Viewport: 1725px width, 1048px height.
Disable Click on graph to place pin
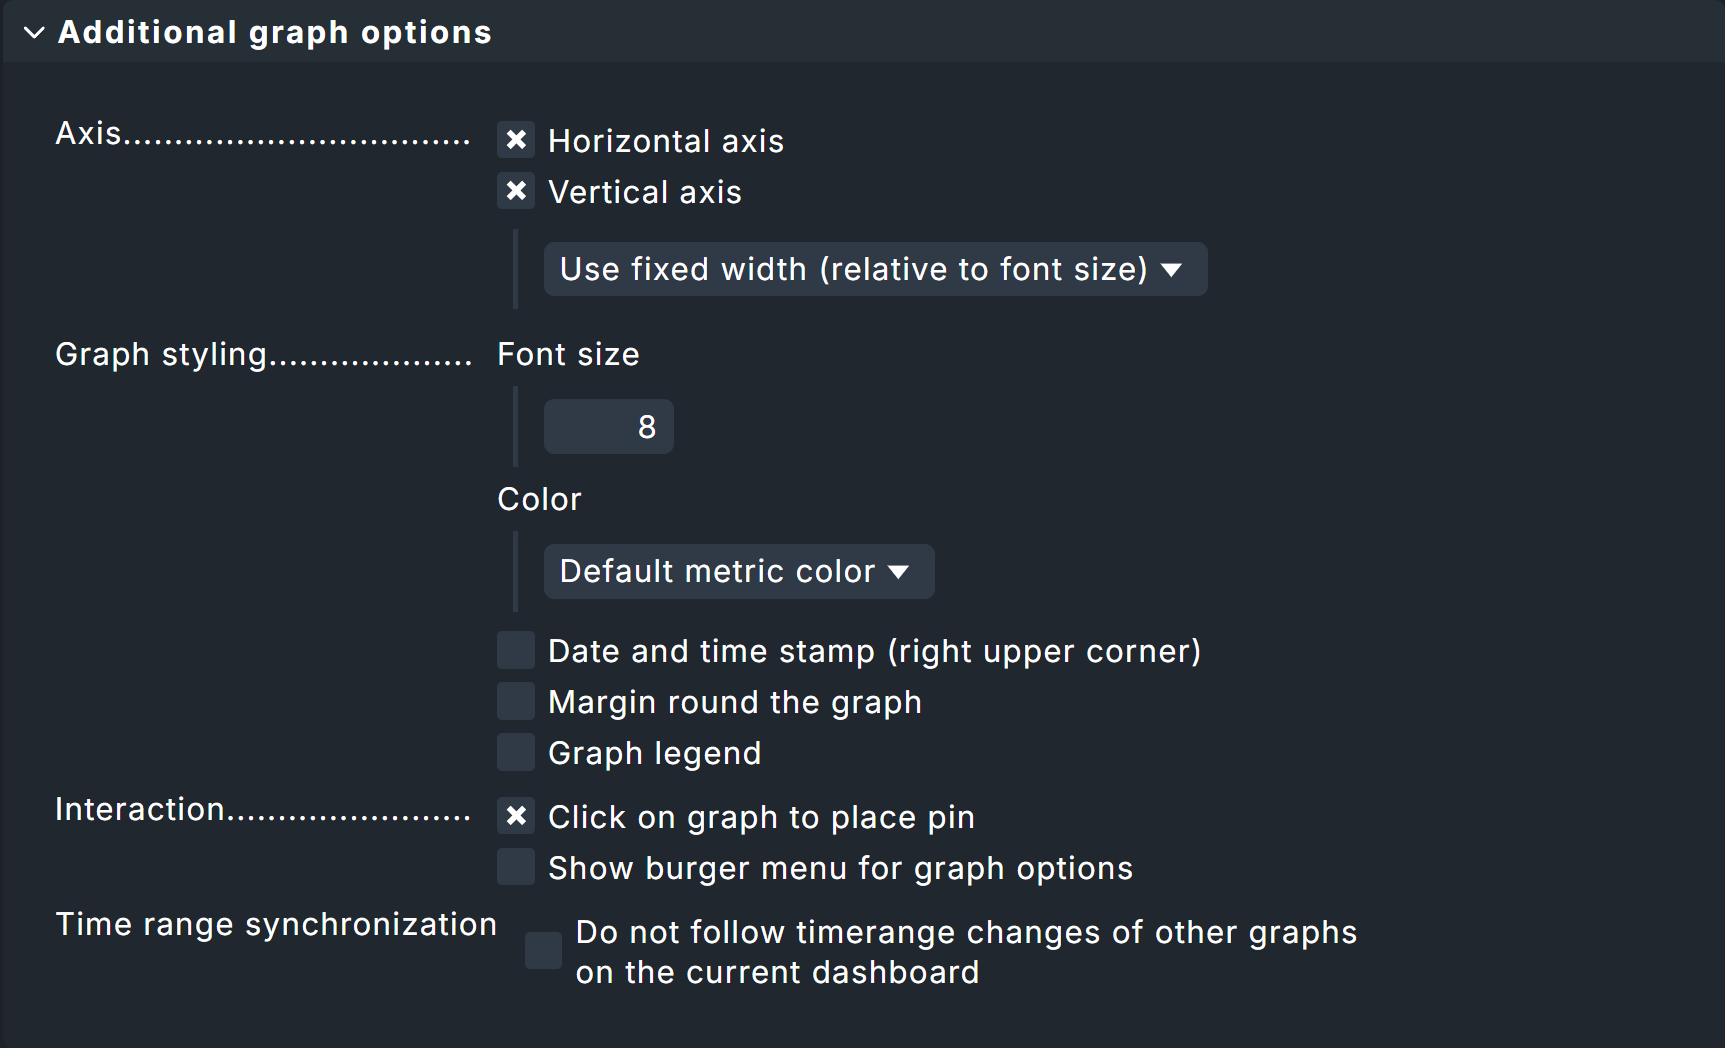(515, 816)
